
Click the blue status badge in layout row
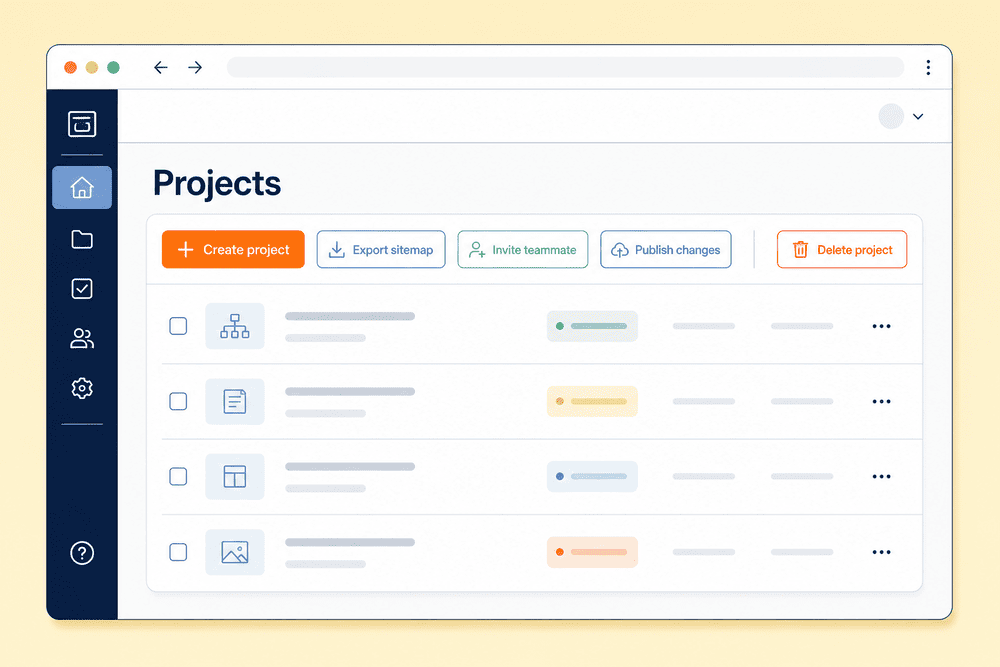pyautogui.click(x=592, y=476)
